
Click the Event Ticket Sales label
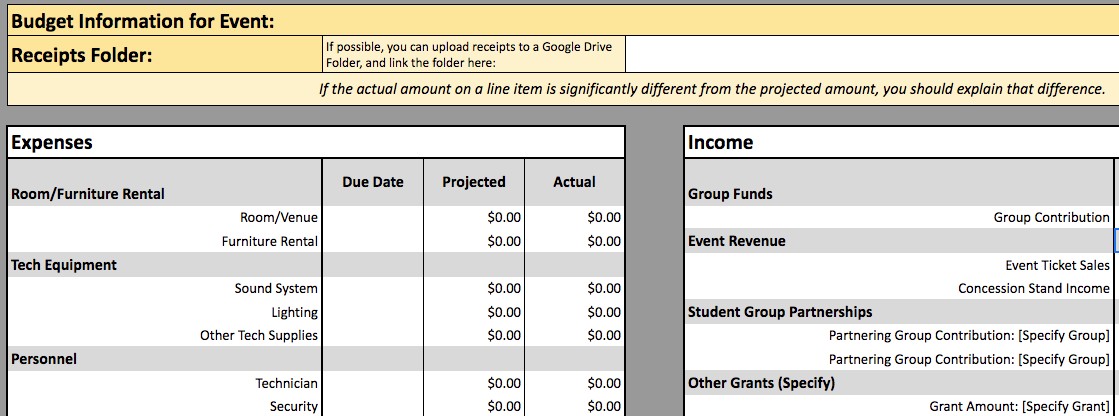coord(1057,265)
